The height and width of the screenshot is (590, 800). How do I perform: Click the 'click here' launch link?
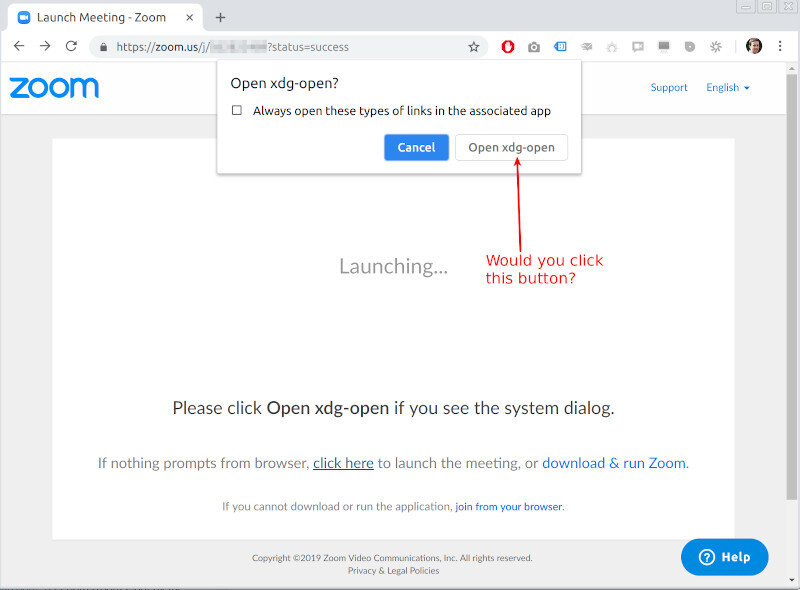click(343, 463)
